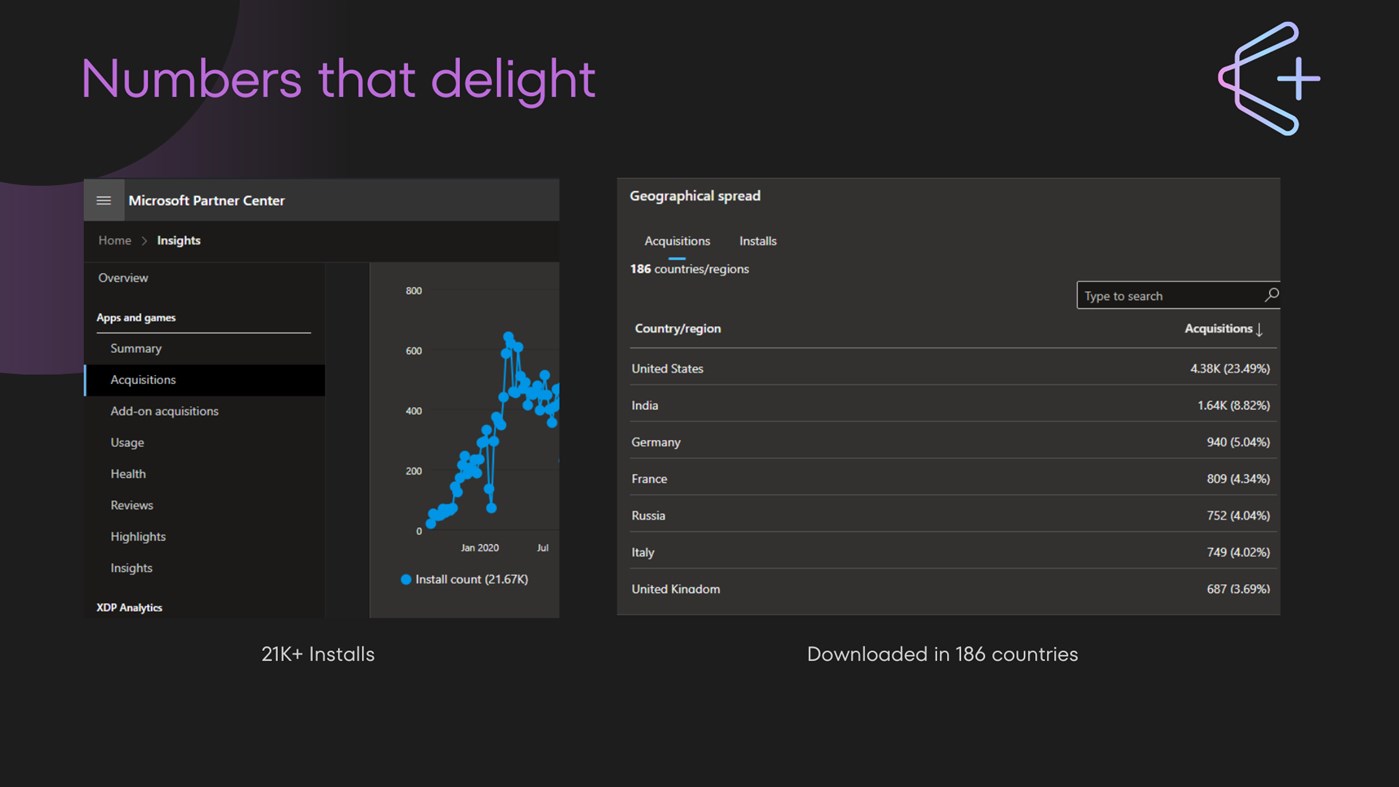Click the blue Install count legend dot

(x=404, y=579)
